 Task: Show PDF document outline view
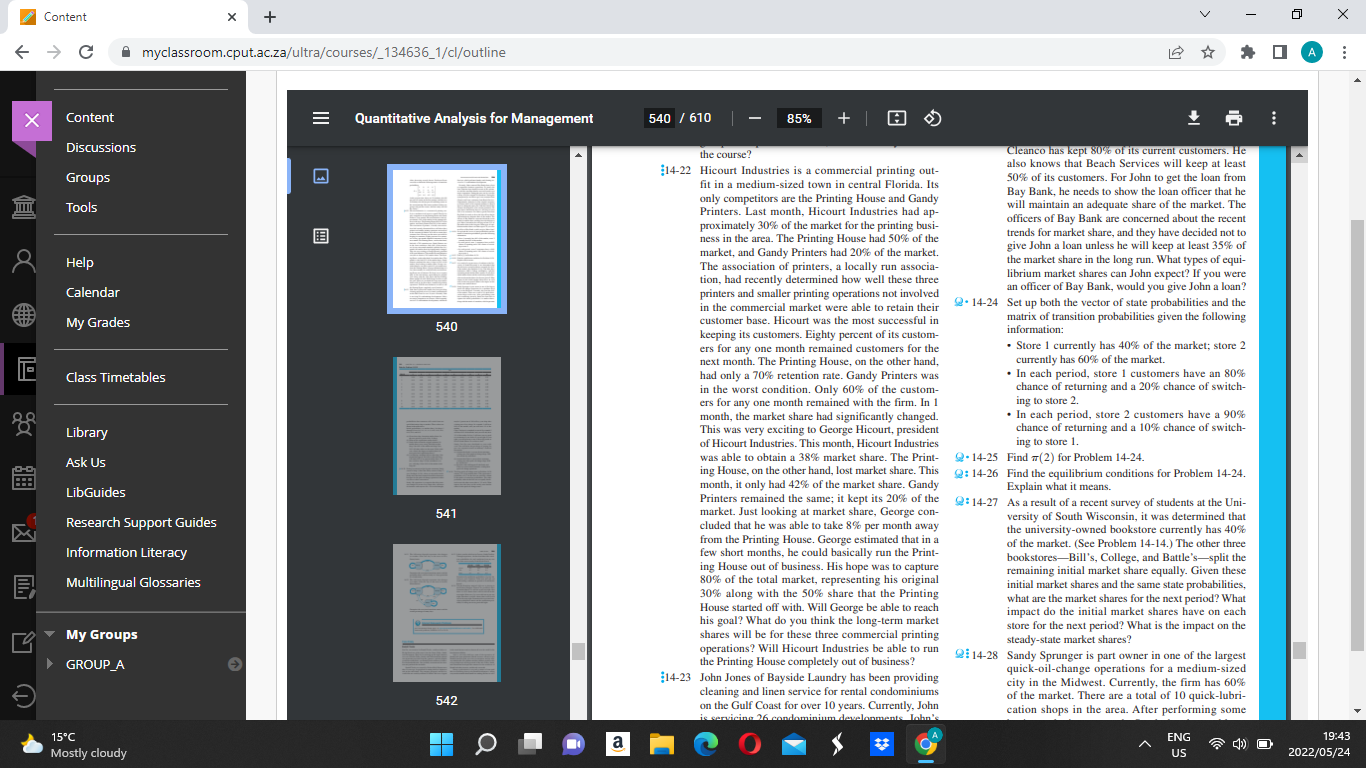coord(321,236)
